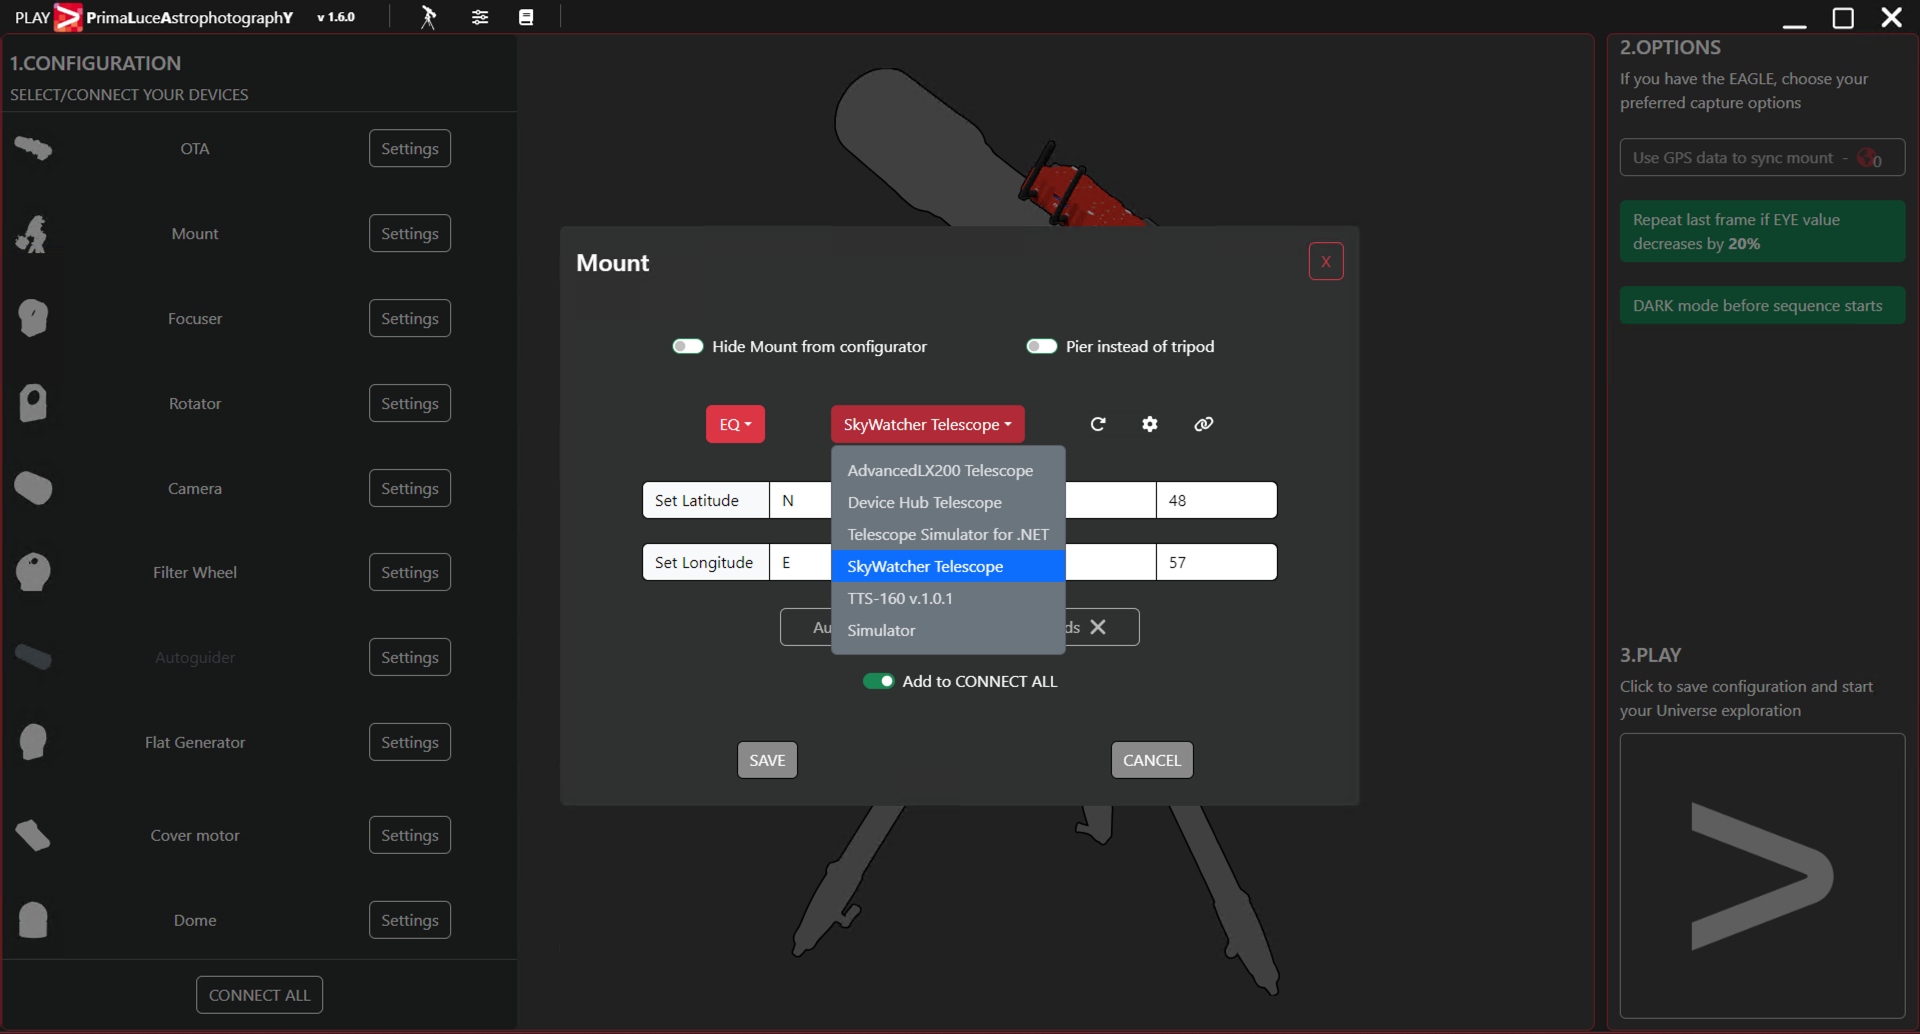Open Dome Settings
This screenshot has height=1034, width=1920.
[410, 920]
